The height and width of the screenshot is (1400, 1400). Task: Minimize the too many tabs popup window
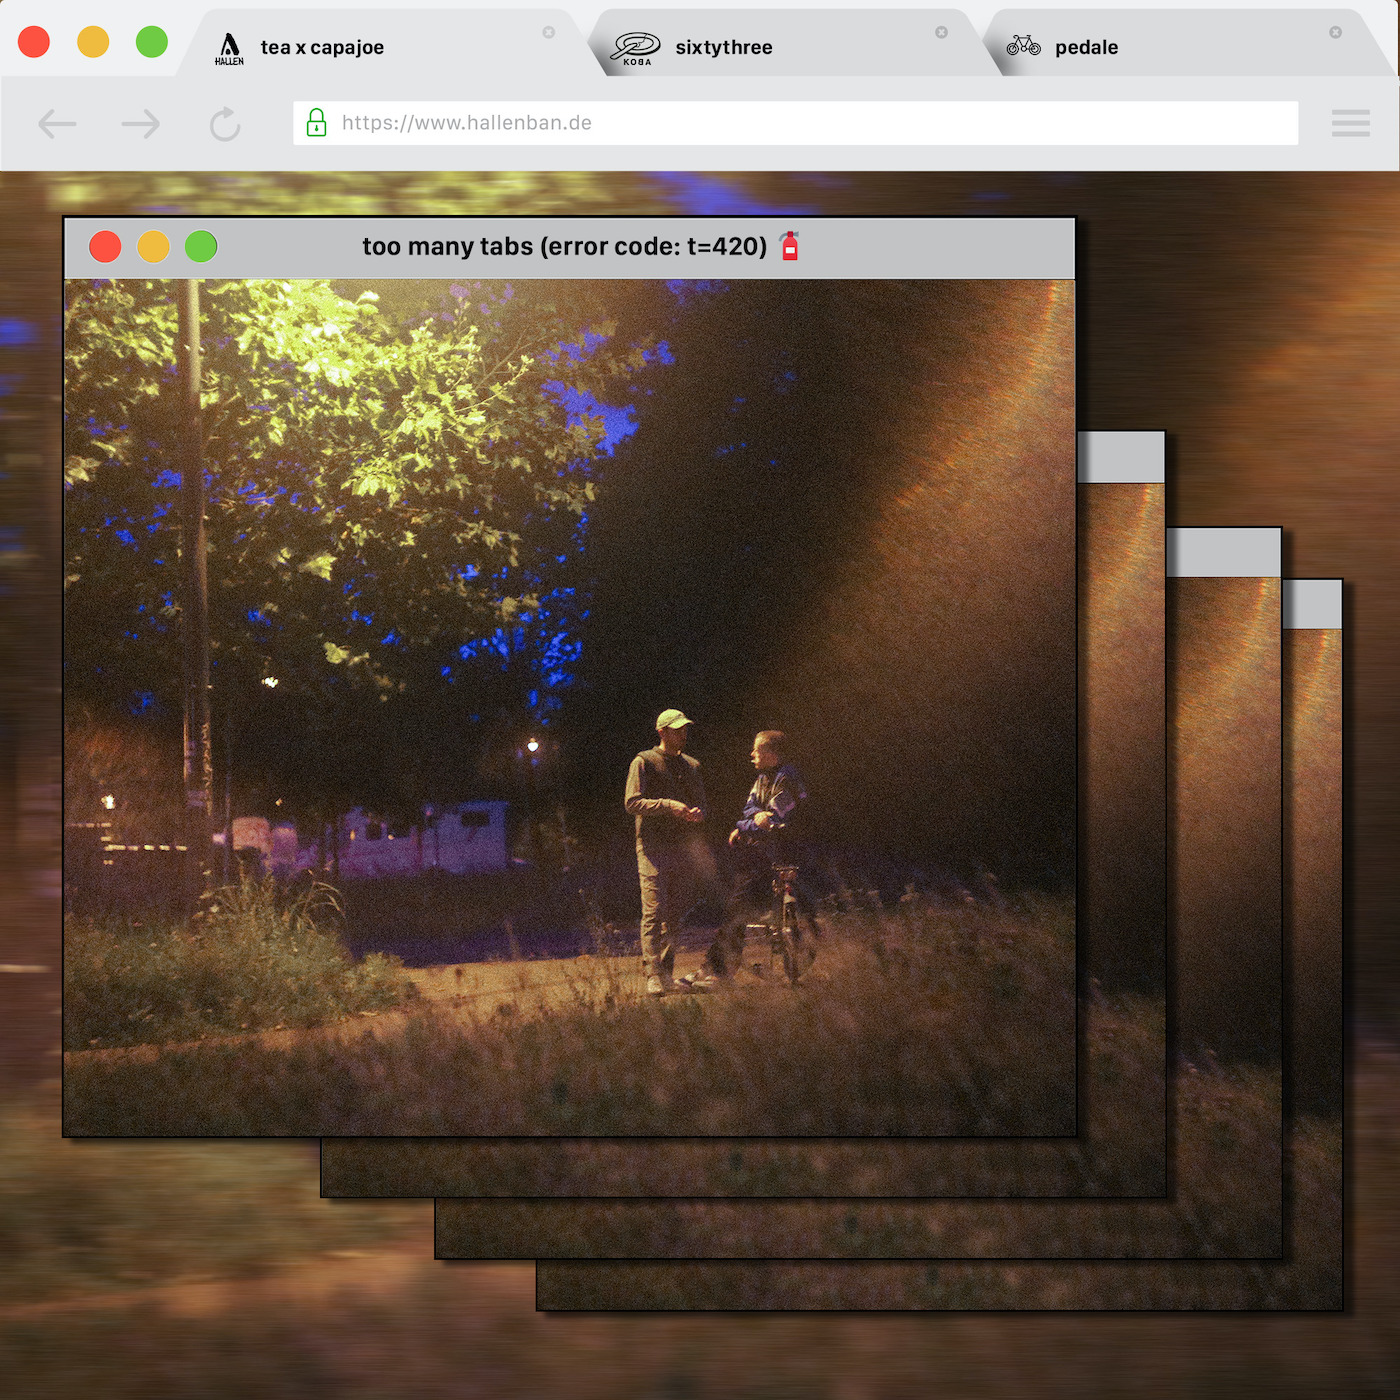pos(153,246)
